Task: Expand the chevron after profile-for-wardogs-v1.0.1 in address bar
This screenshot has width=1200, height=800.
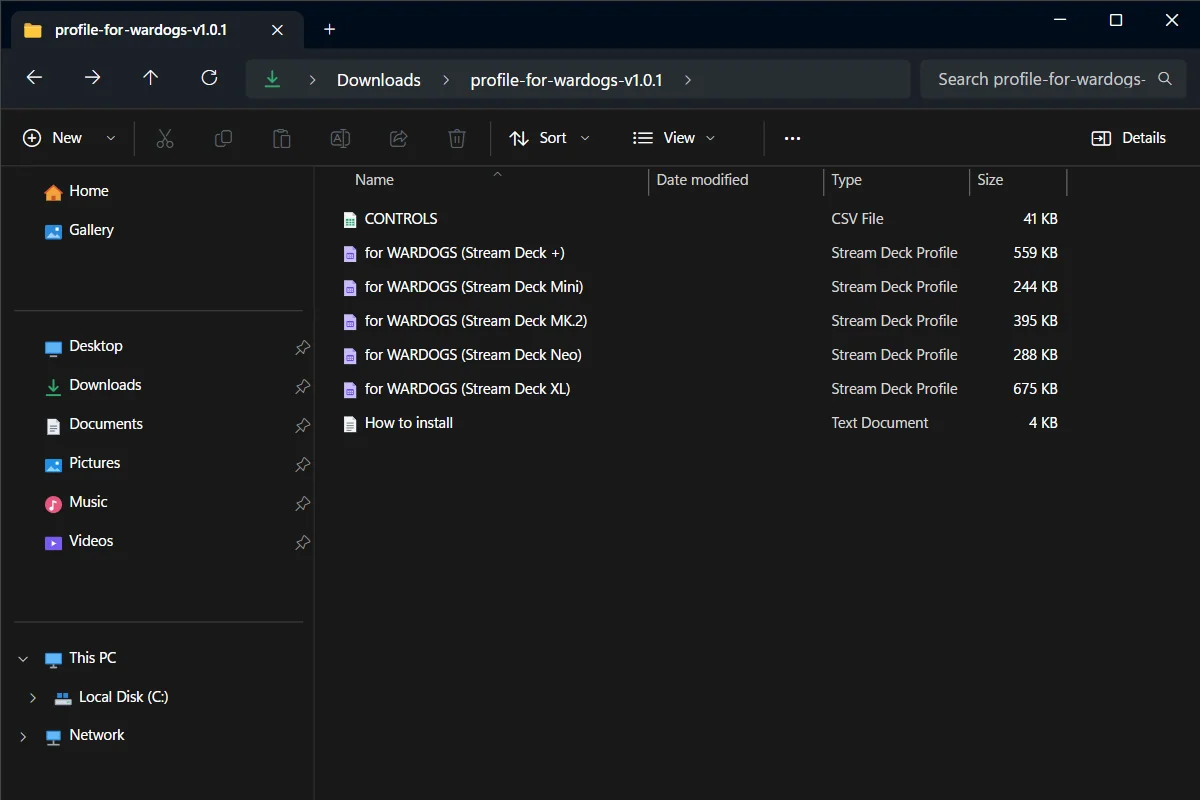Action: click(688, 80)
